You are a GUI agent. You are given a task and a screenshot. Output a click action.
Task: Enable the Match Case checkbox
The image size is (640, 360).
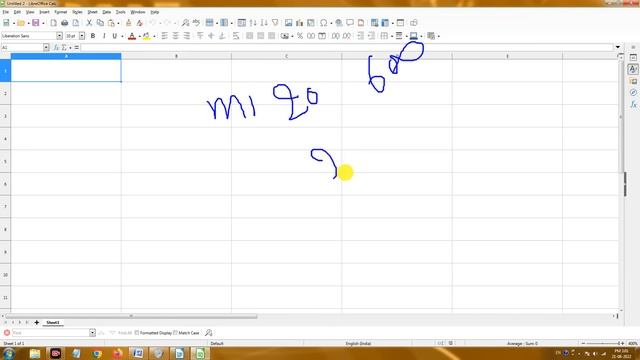pos(176,333)
